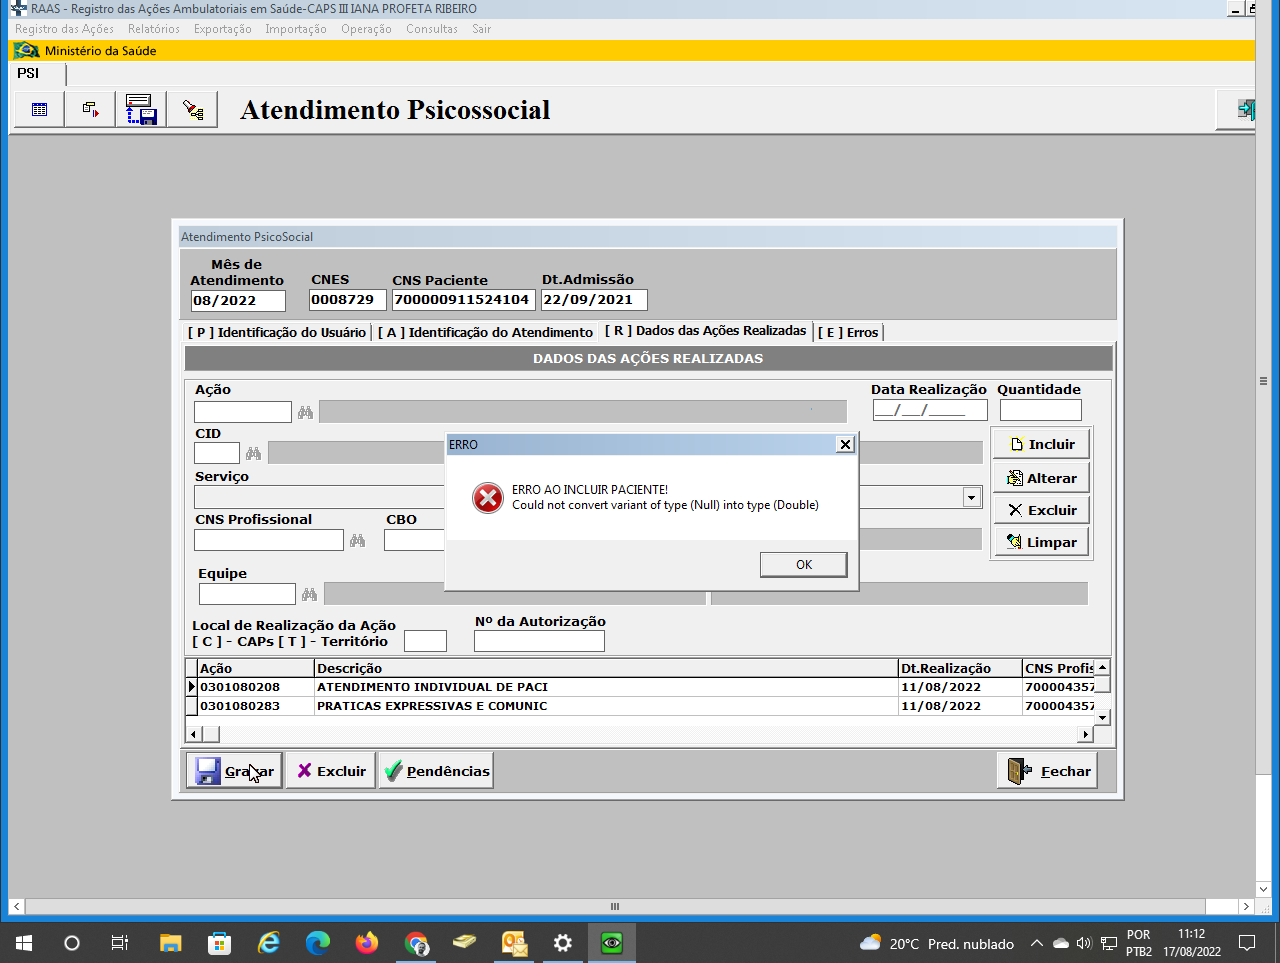
Task: Close the ERRO dialog with X
Action: point(845,445)
